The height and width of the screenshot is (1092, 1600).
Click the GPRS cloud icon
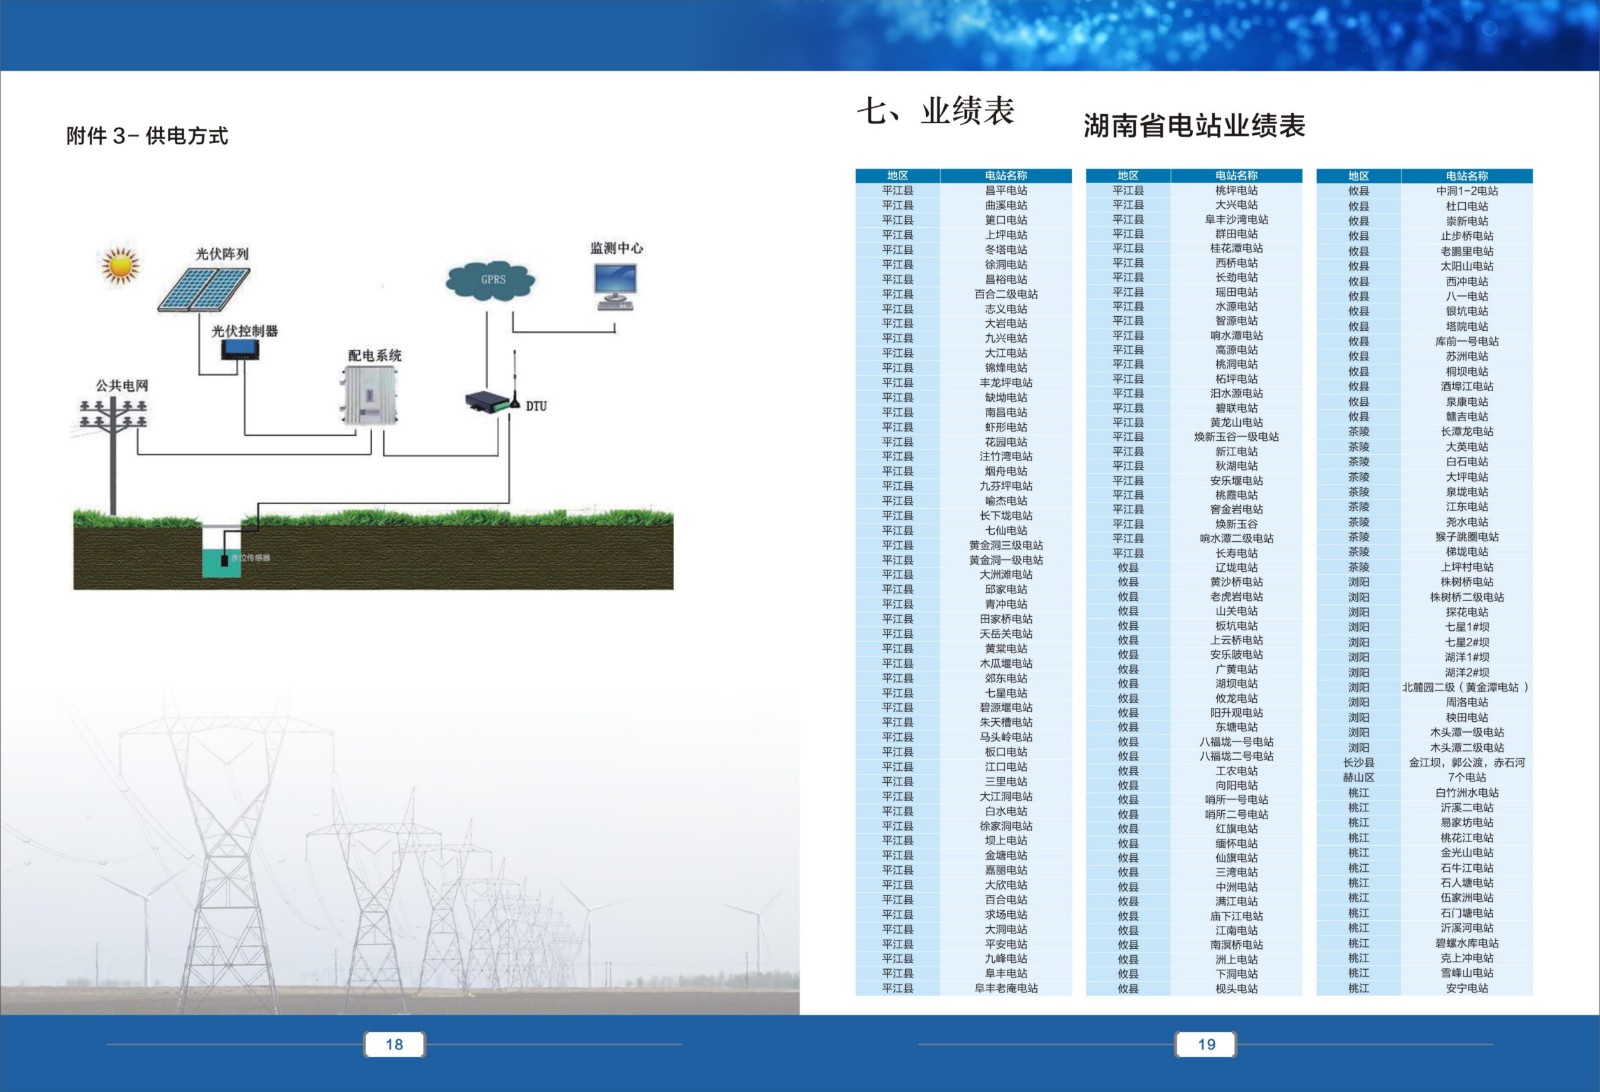(x=491, y=280)
